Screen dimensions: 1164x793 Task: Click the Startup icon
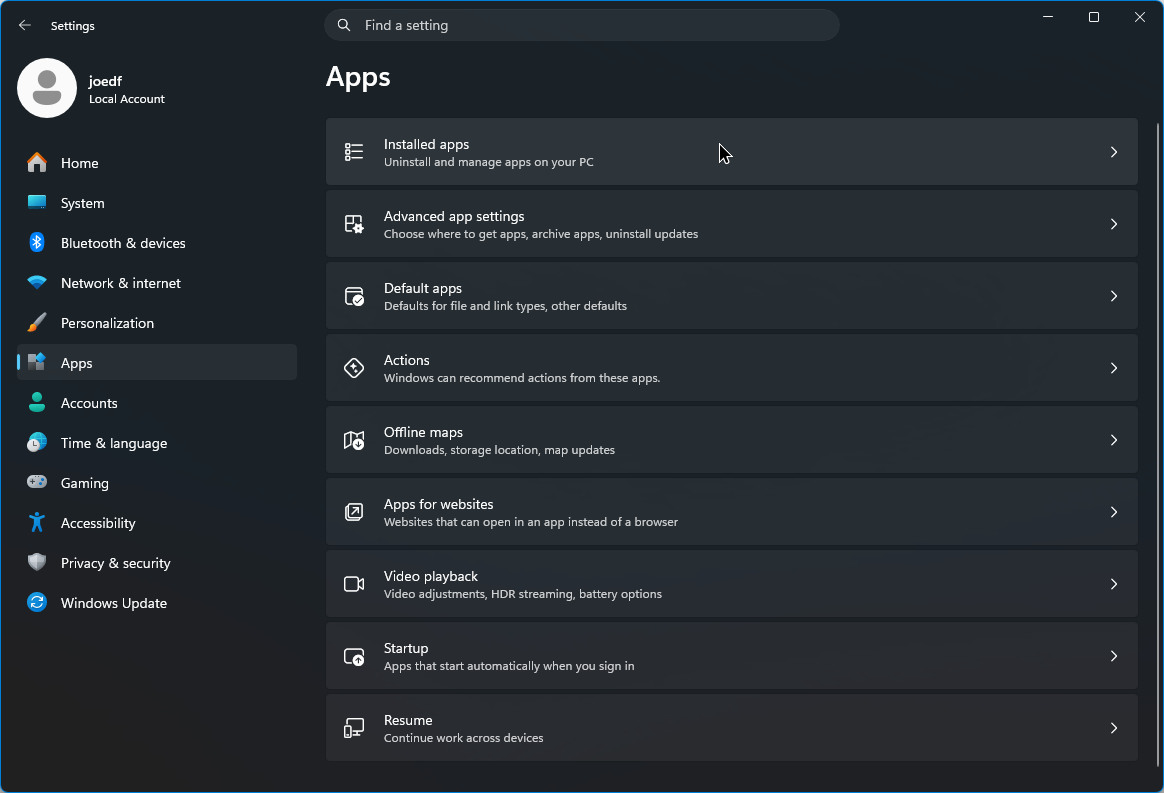tap(354, 656)
